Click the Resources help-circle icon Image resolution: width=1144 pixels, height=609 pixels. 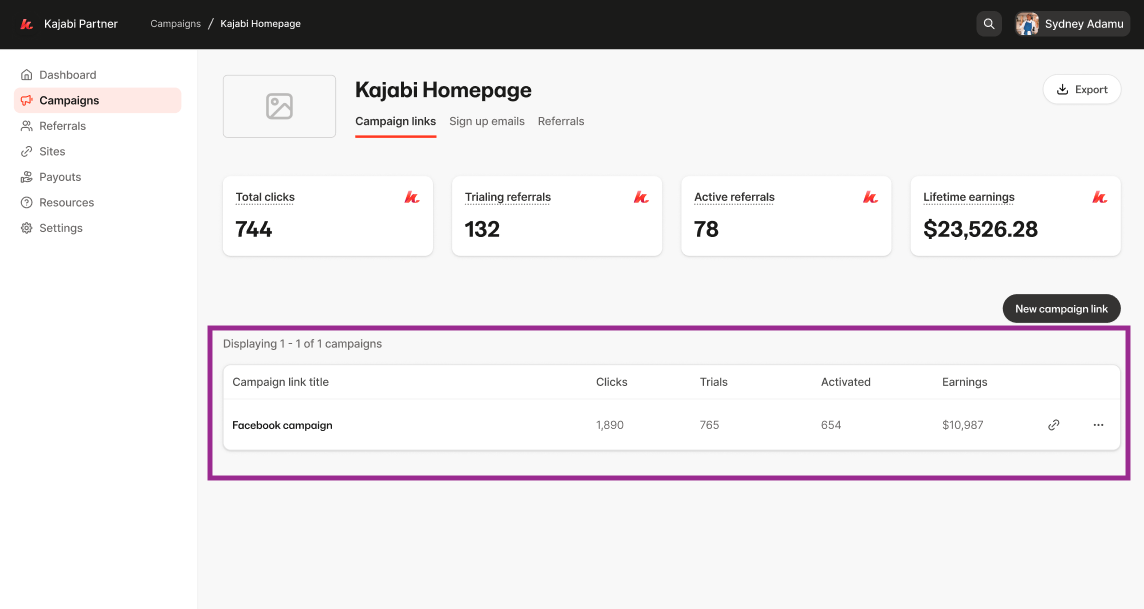pos(26,202)
